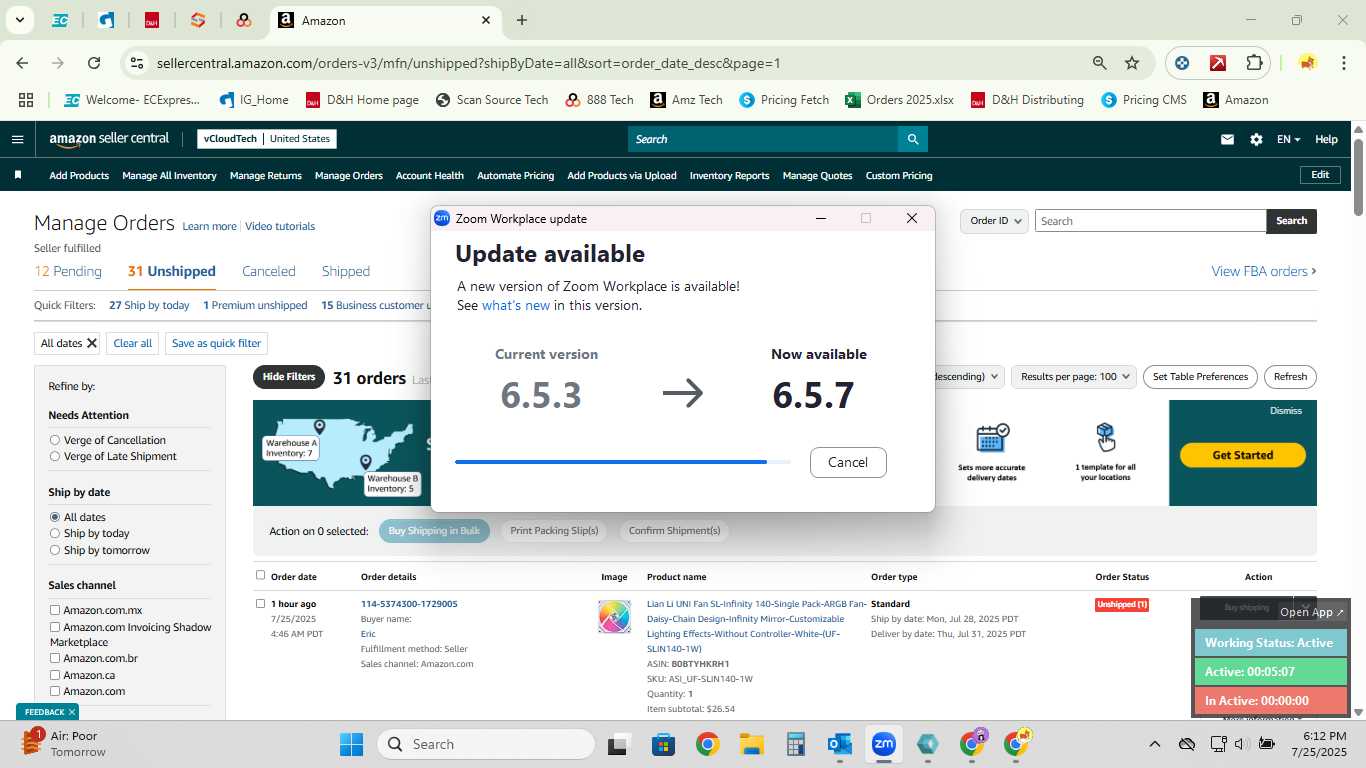This screenshot has height=768, width=1366.
Task: Open Set Table Preferences
Action: pyautogui.click(x=1200, y=377)
